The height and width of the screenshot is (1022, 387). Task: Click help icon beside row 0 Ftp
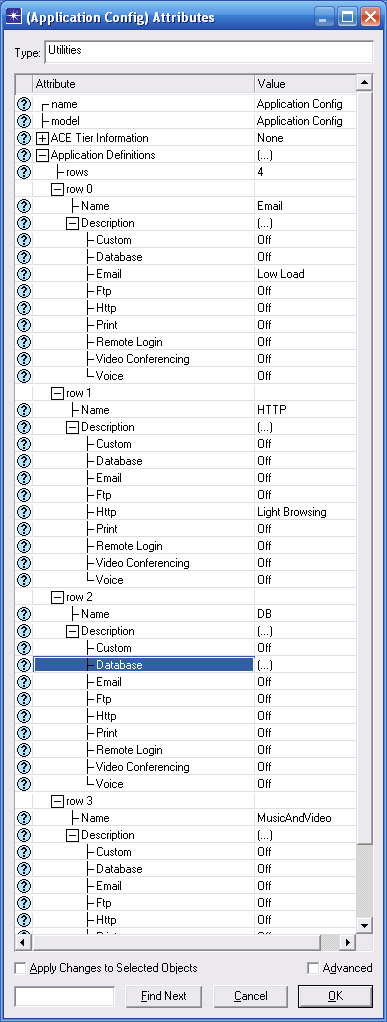point(23,291)
